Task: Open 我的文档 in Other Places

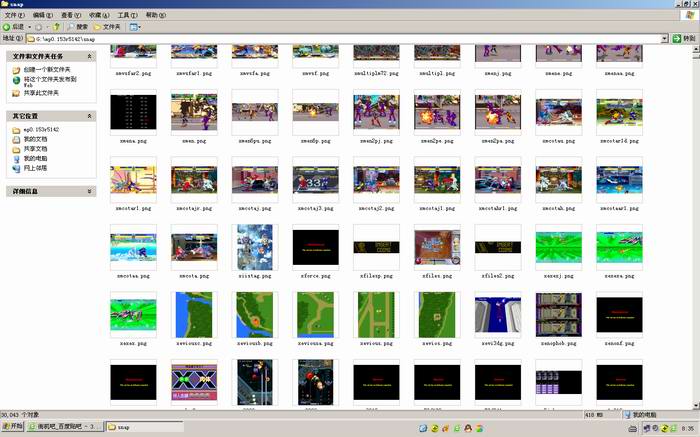Action: click(x=35, y=139)
